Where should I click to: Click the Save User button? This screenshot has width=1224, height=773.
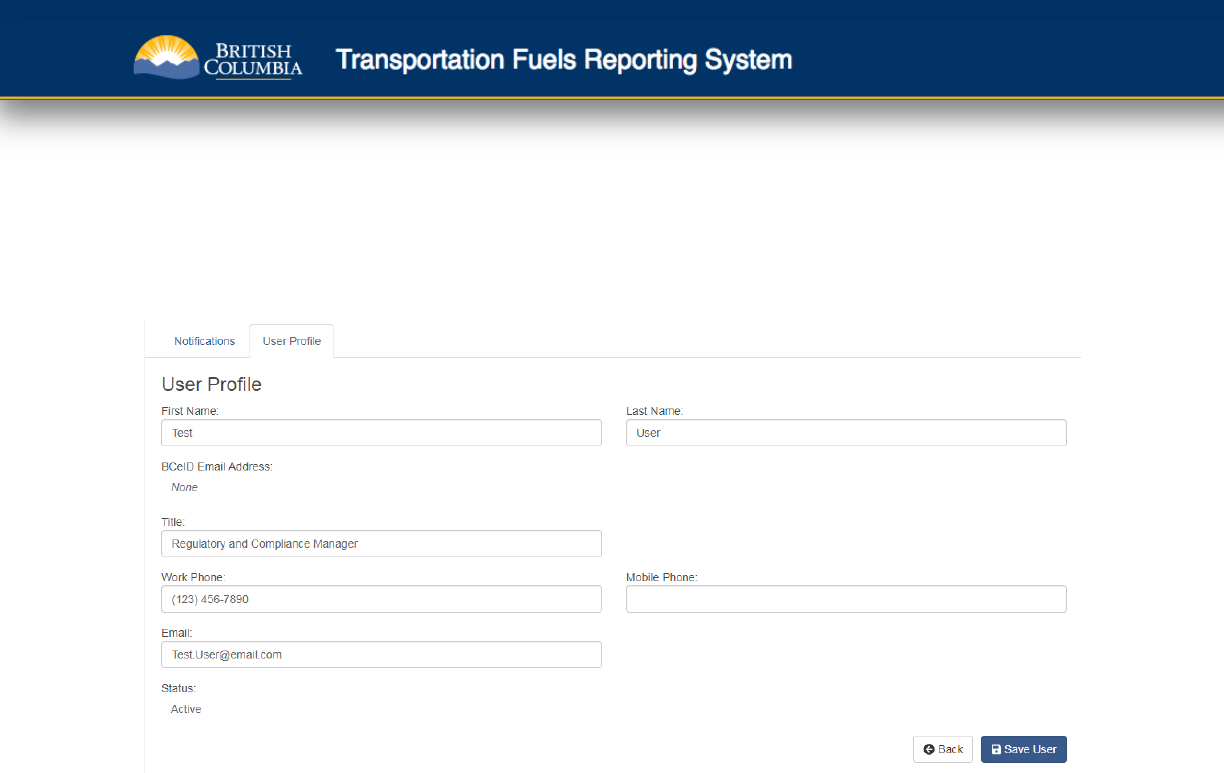pyautogui.click(x=1024, y=749)
